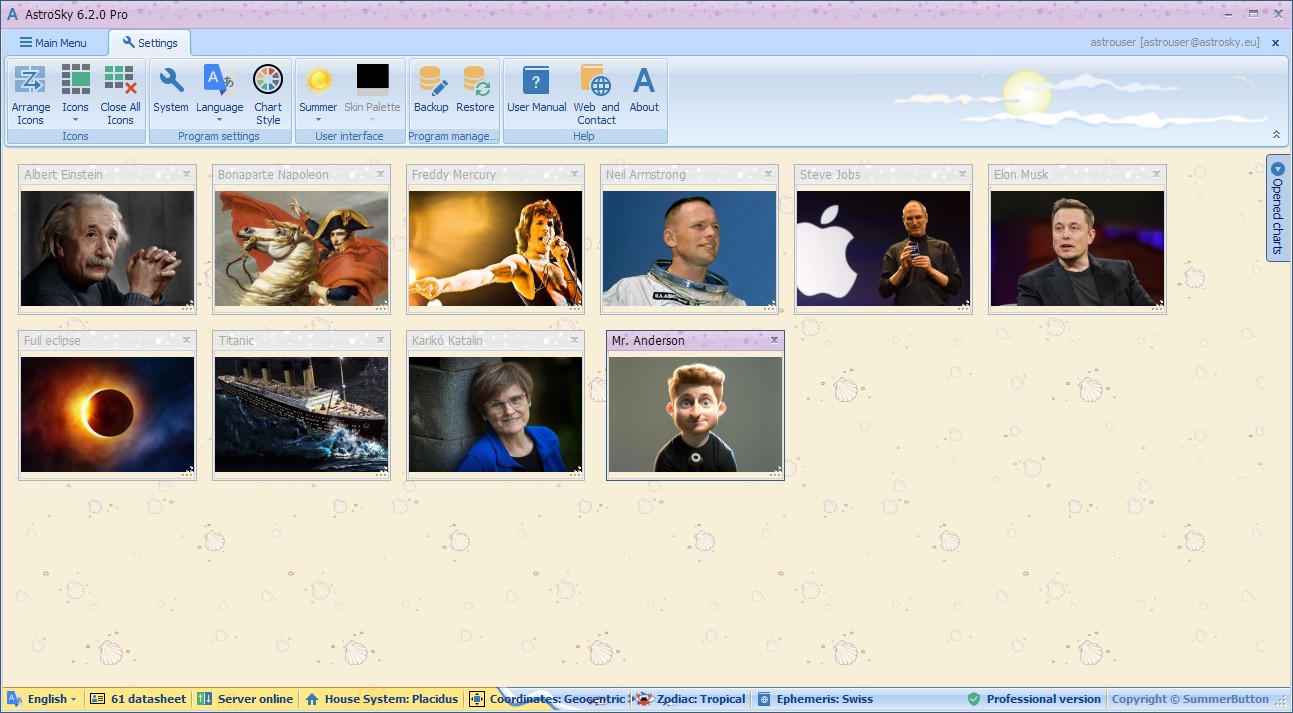Open Albert Einstein chart thumbnail
Screen dimensions: 1293x713
107,248
